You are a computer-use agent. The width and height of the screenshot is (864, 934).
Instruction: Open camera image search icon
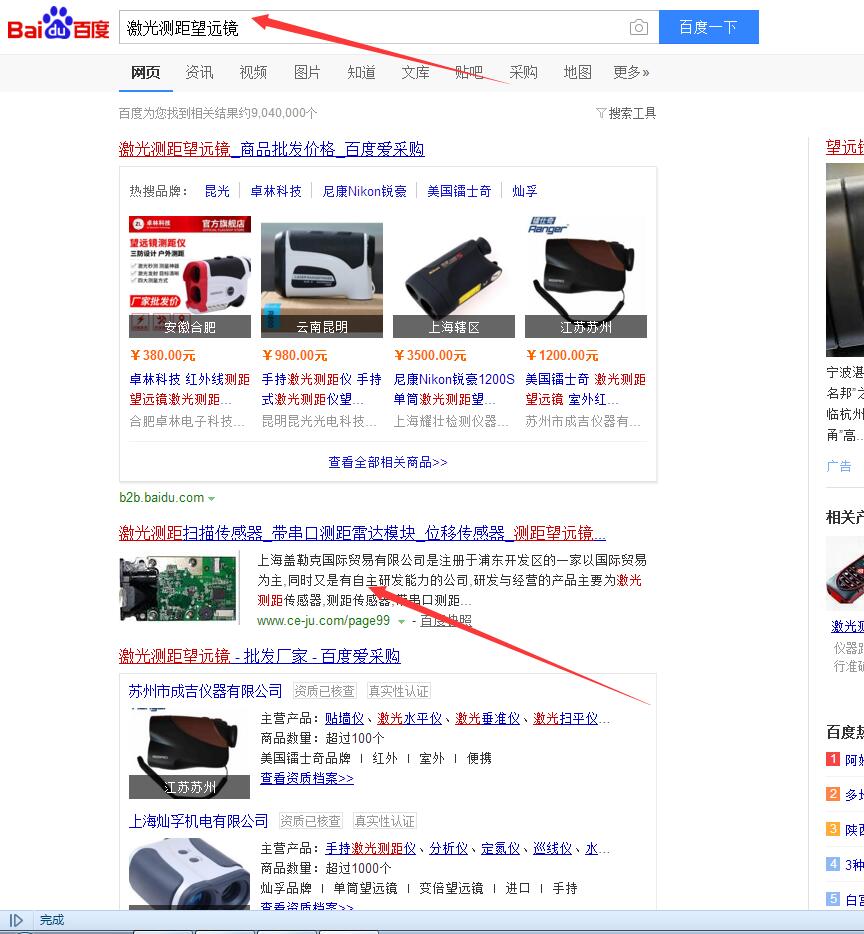point(638,27)
